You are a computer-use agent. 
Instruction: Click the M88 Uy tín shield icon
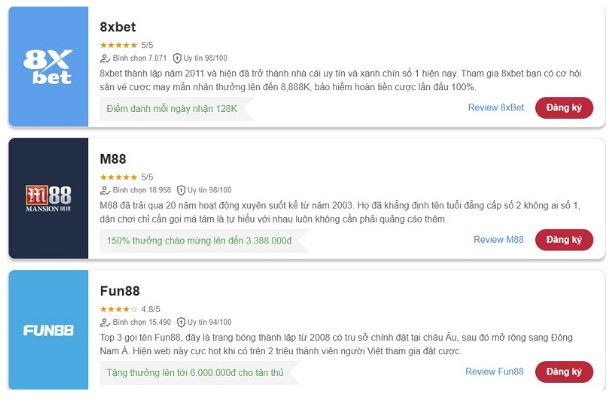tap(181, 191)
